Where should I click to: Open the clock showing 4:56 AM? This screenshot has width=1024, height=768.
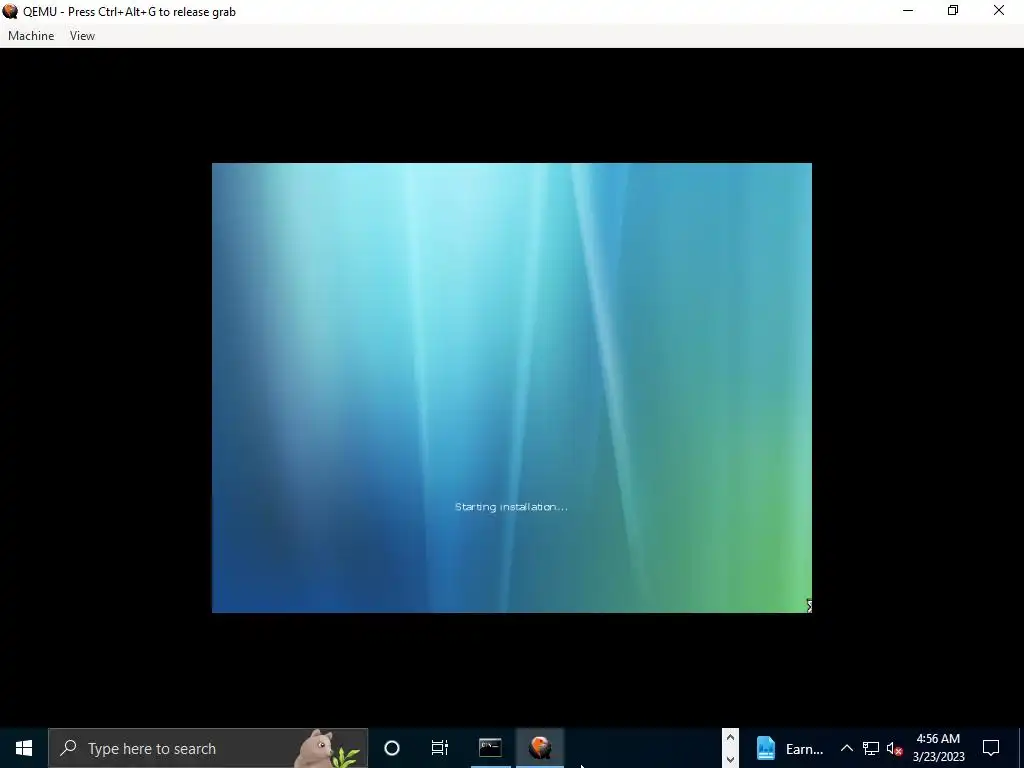(x=938, y=748)
